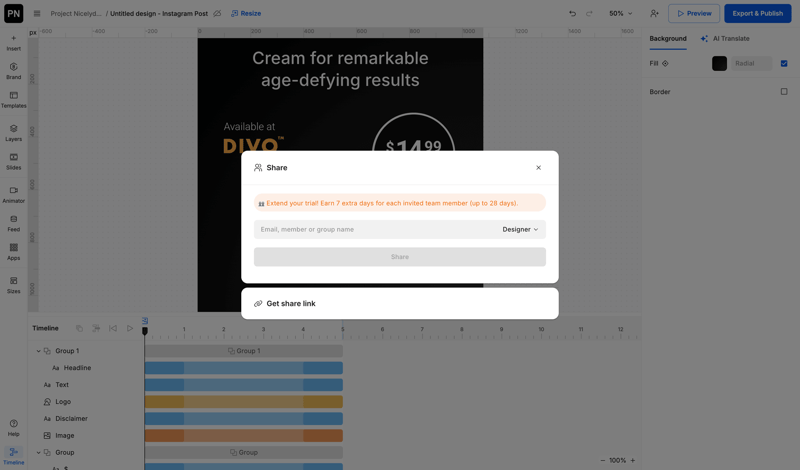Image resolution: width=800 pixels, height=470 pixels.
Task: Click the timeline playhead marker
Action: 145,330
